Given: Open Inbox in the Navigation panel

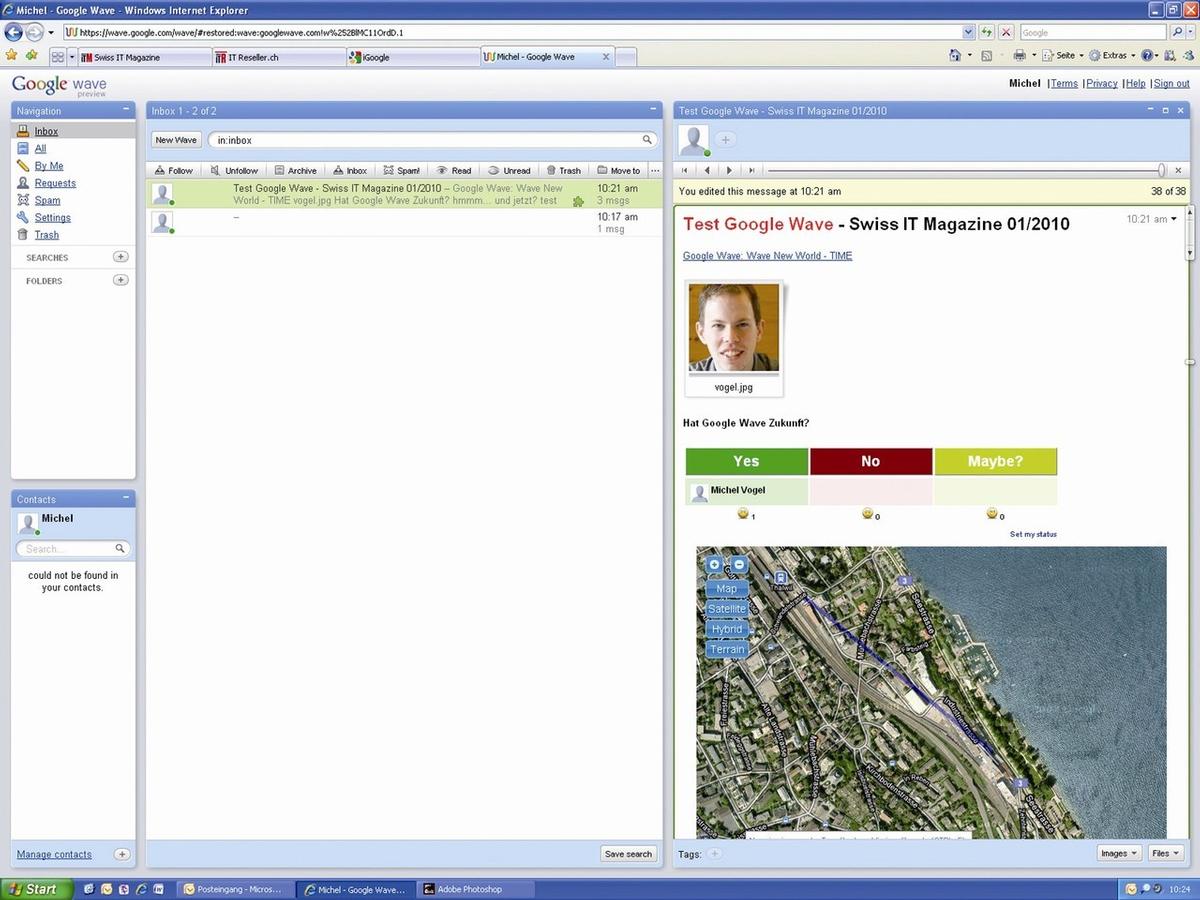Looking at the screenshot, I should [46, 131].
